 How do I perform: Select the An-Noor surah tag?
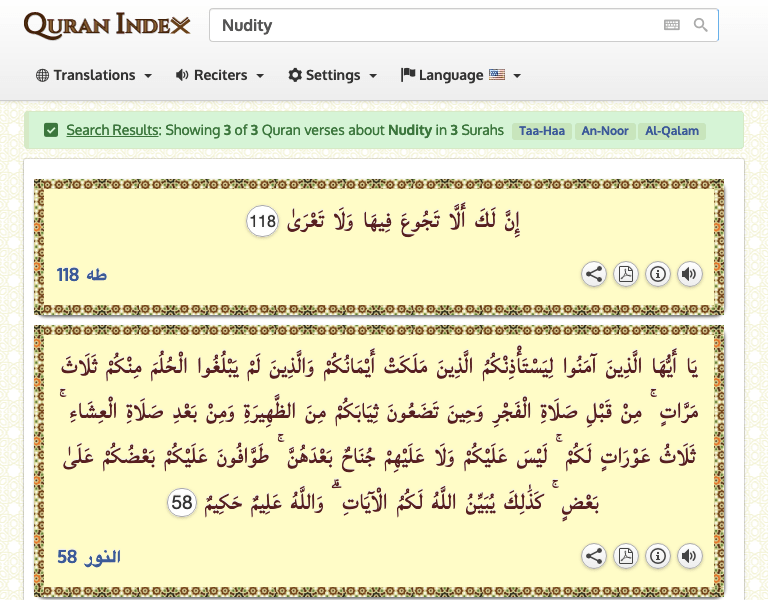pyautogui.click(x=604, y=131)
